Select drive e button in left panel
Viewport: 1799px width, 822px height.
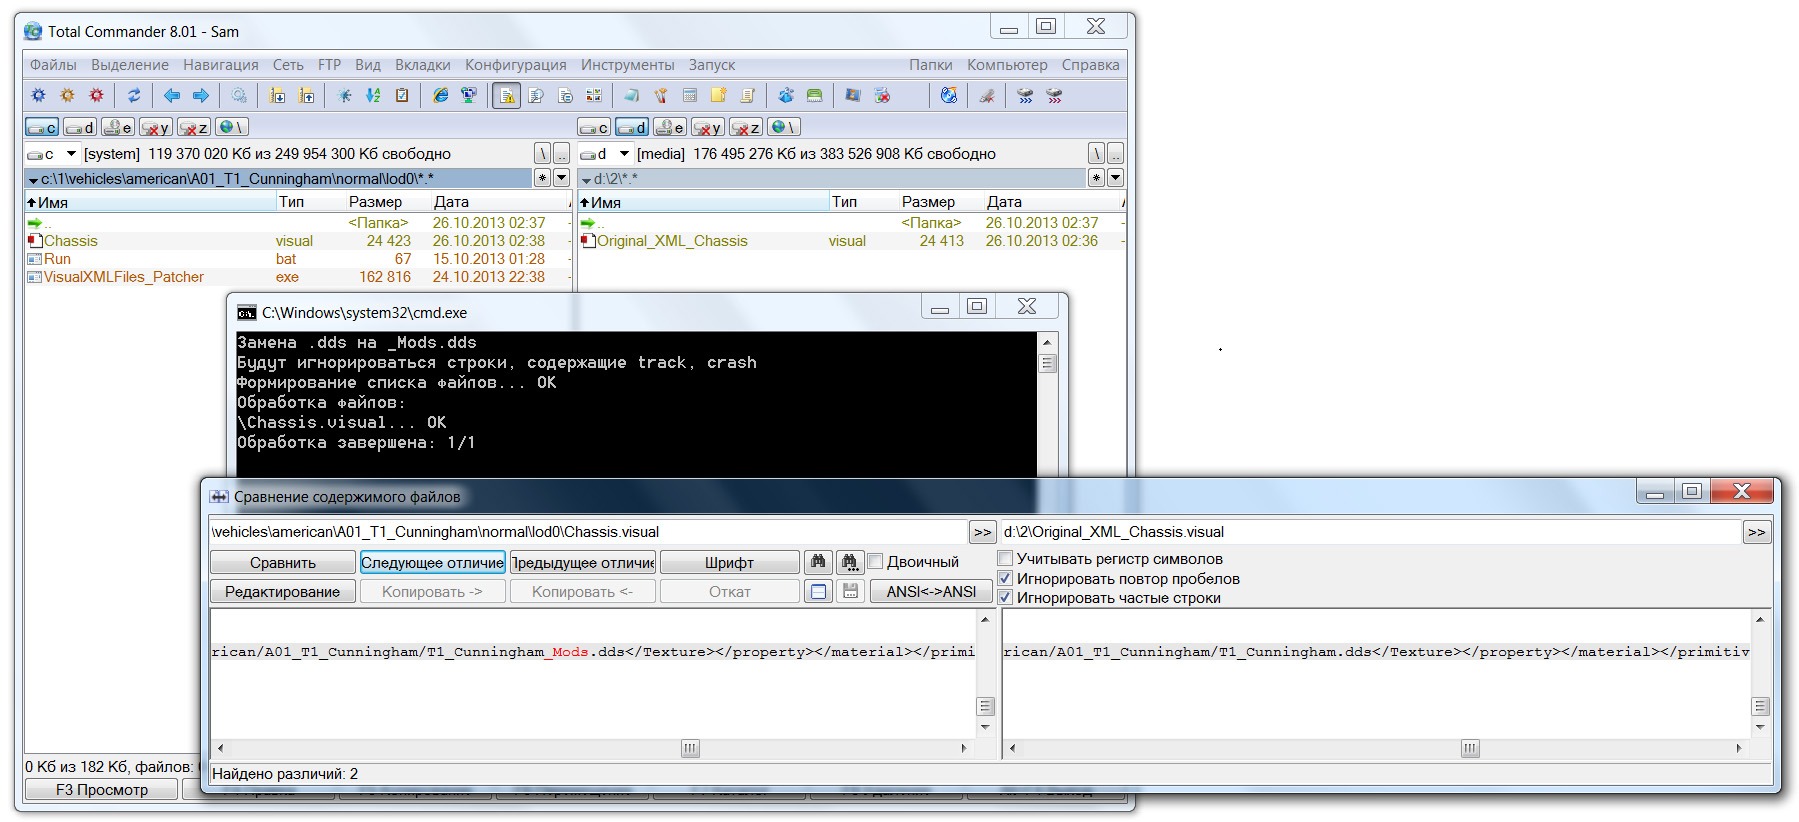point(118,127)
